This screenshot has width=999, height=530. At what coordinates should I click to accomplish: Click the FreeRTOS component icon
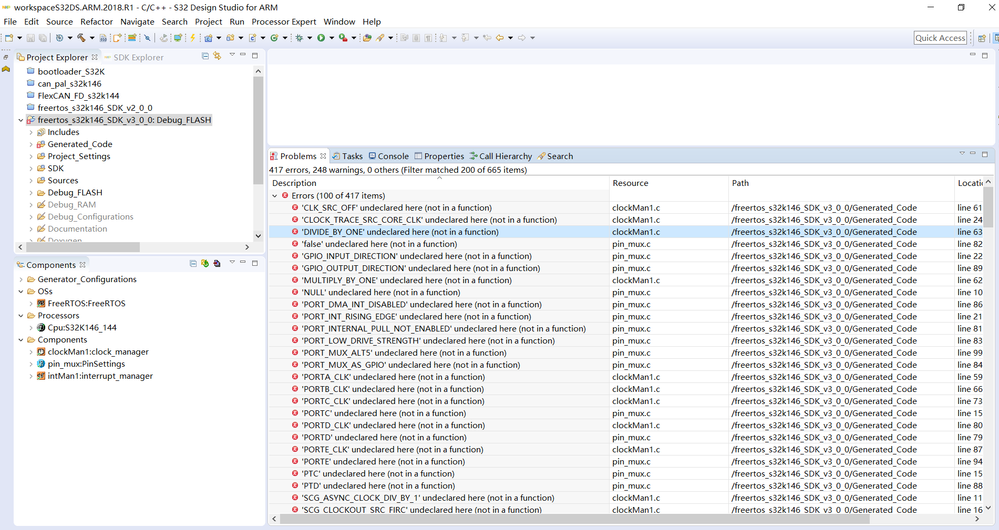(41, 303)
